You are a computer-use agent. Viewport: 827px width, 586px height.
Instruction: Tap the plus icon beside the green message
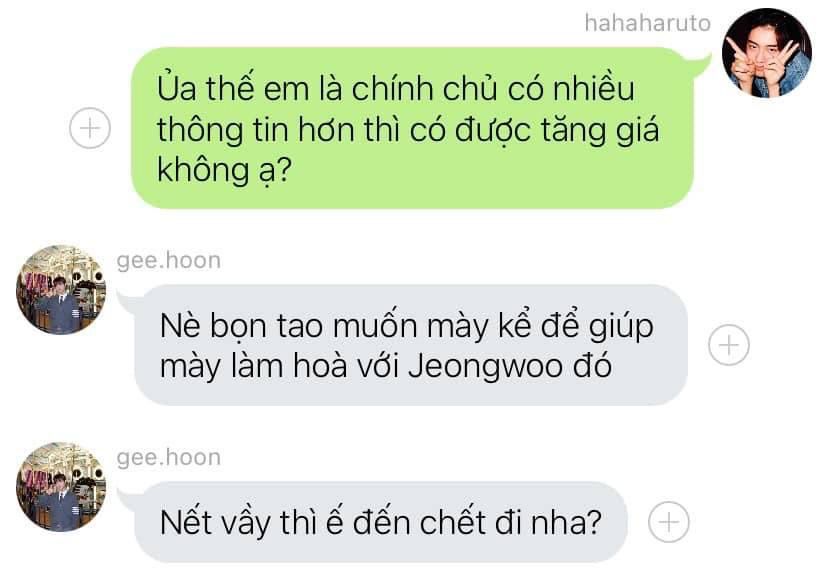coord(90,128)
